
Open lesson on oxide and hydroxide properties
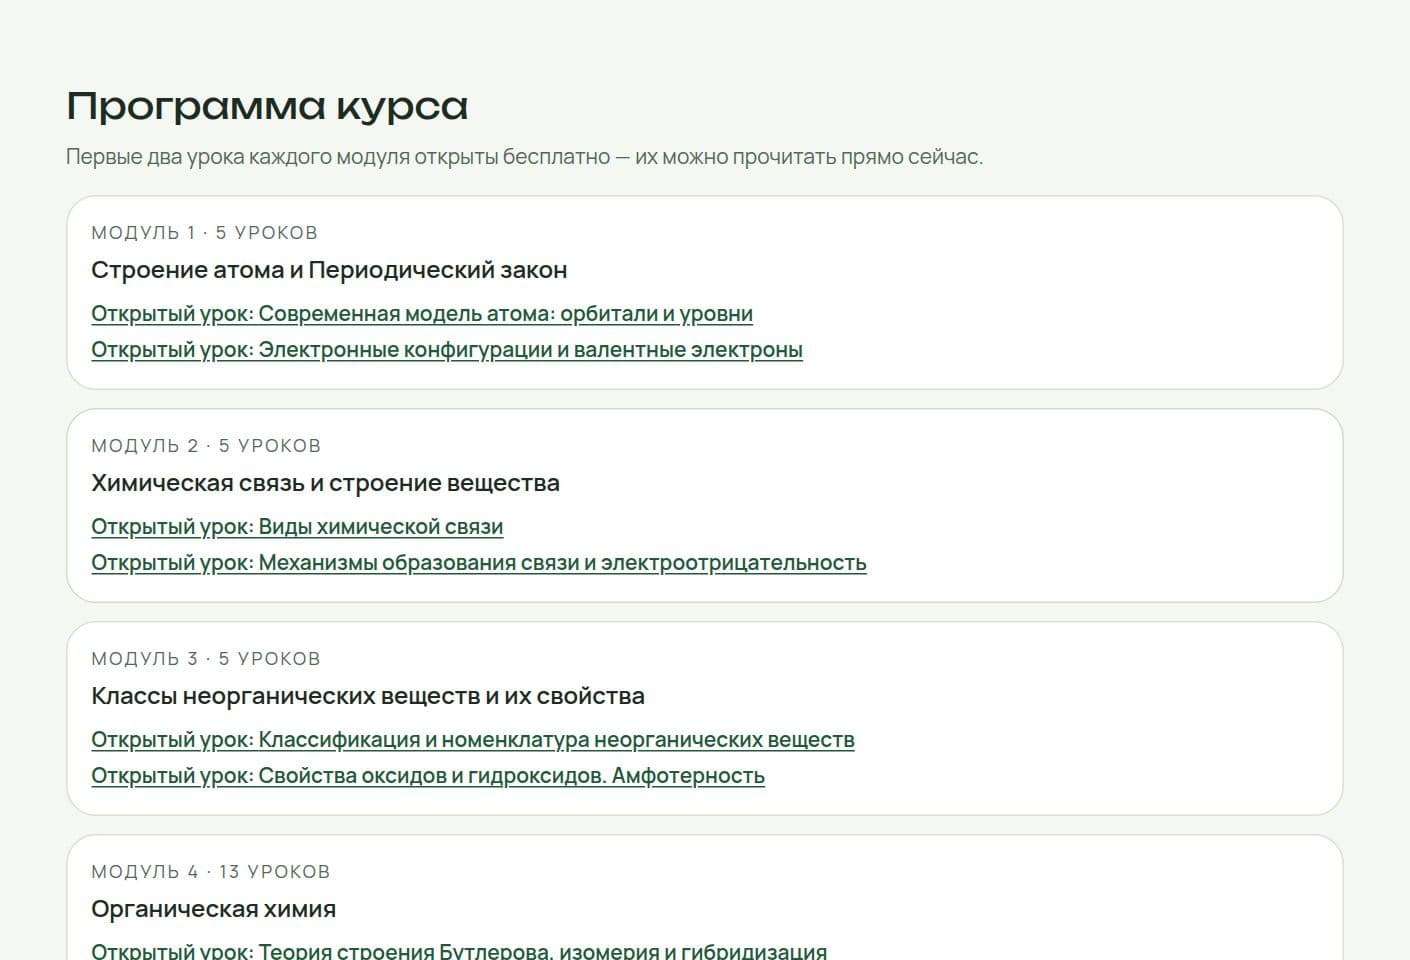tap(428, 776)
